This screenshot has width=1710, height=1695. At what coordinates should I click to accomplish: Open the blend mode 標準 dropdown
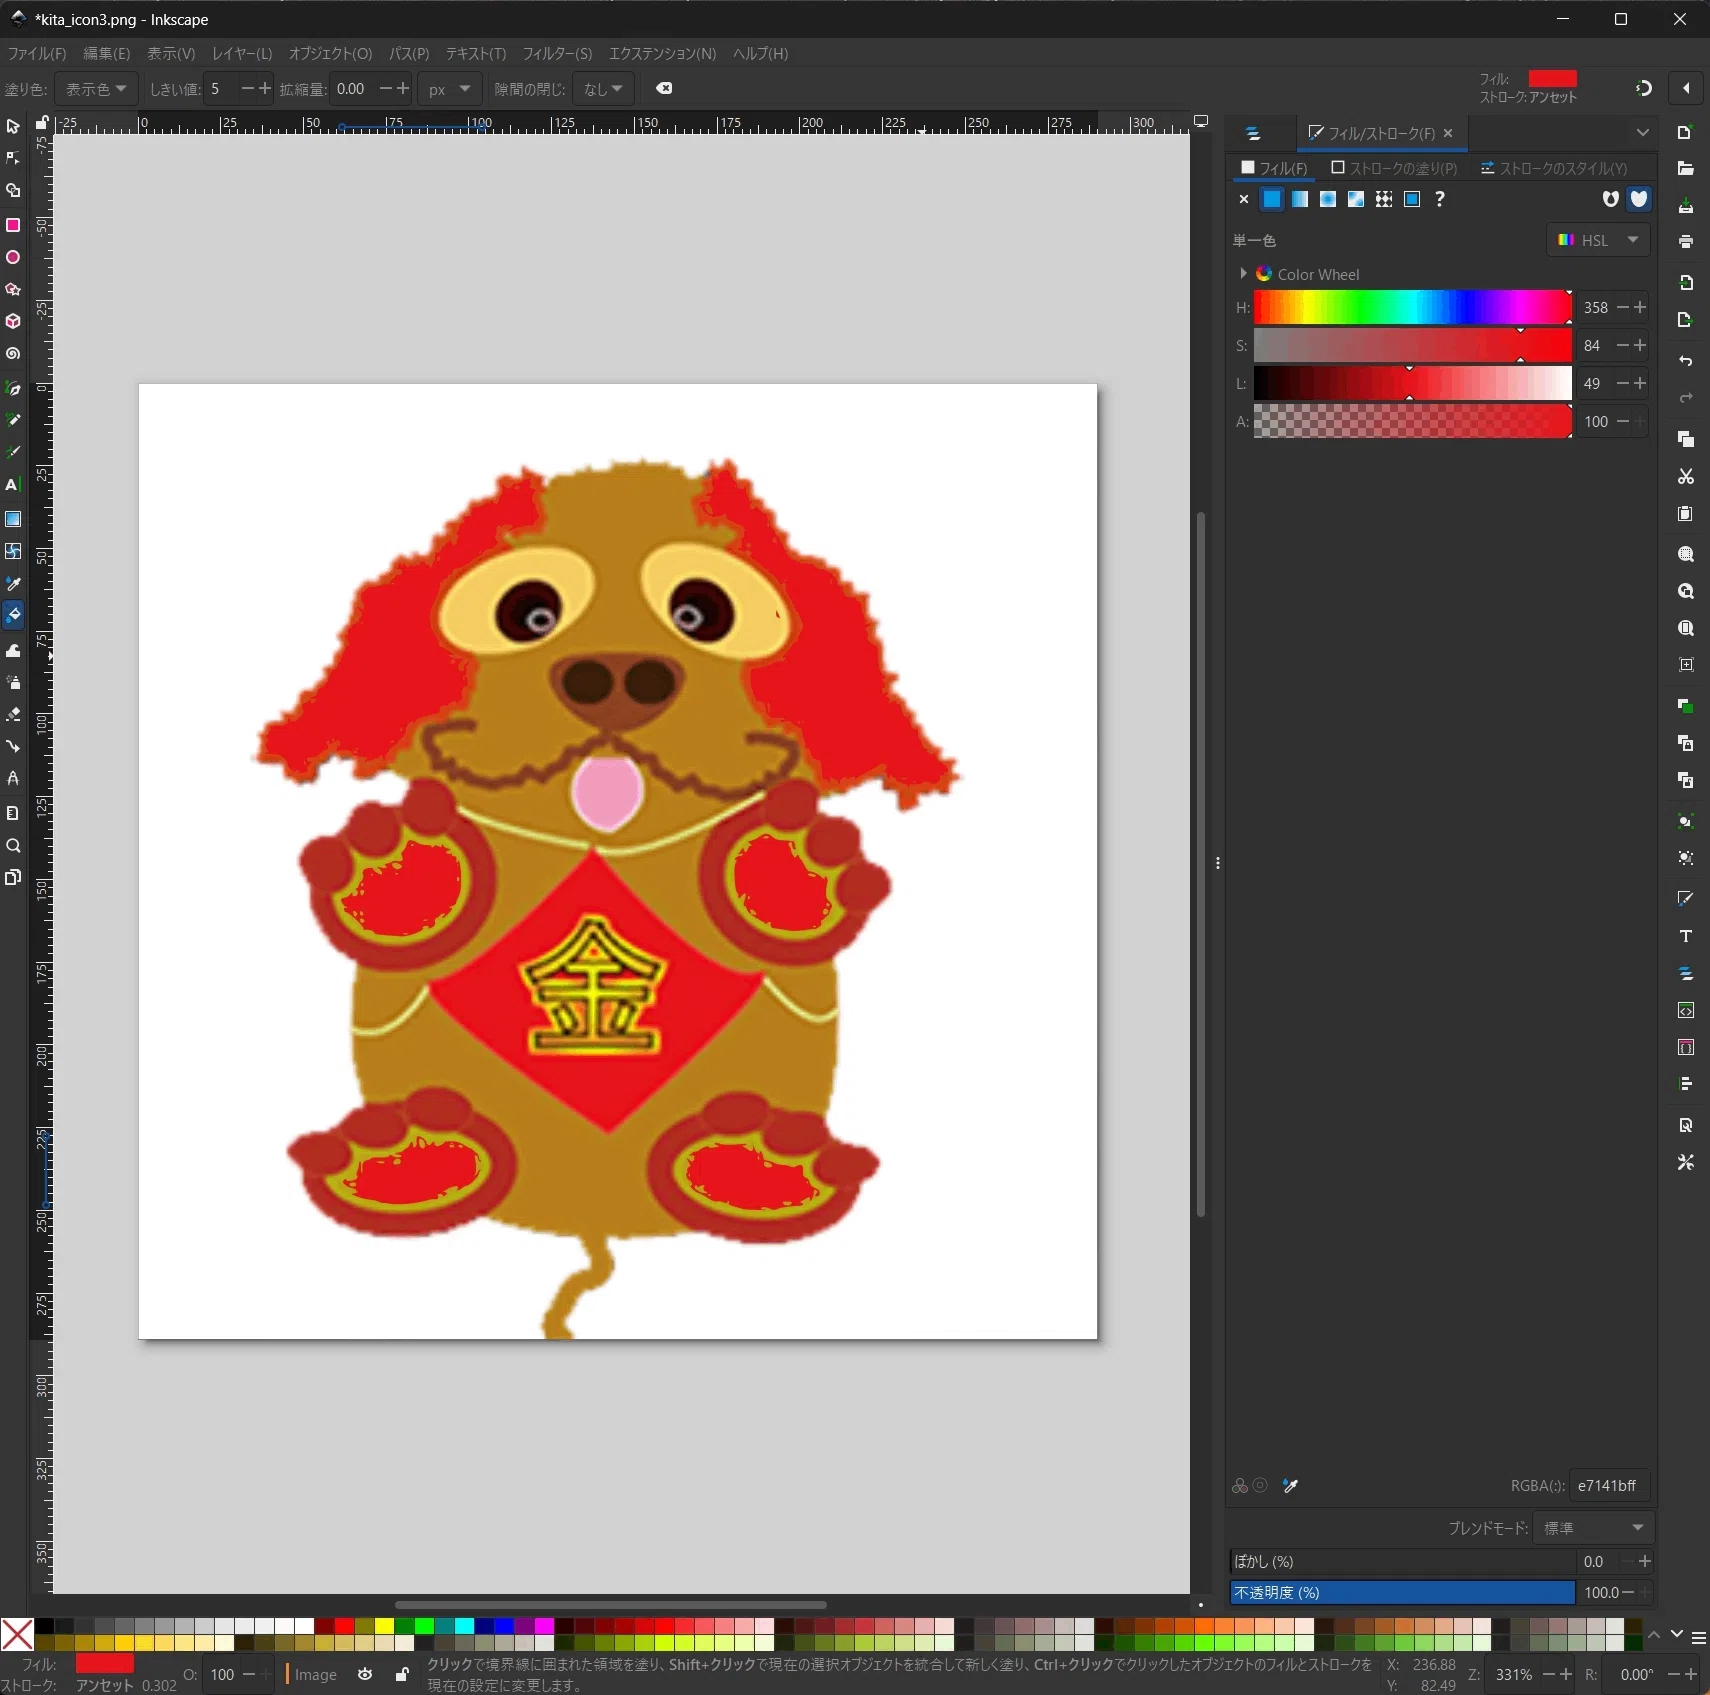1594,1528
